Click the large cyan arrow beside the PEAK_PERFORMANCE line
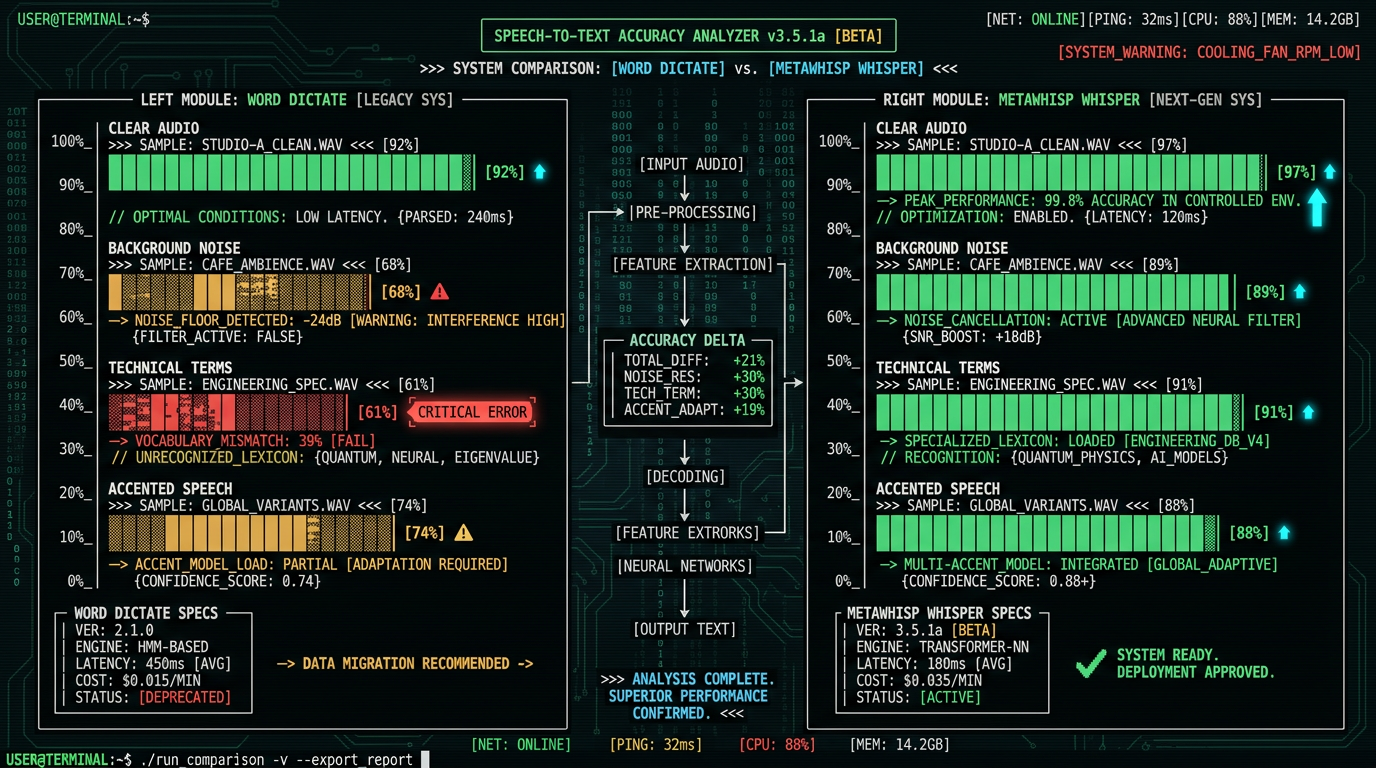This screenshot has height=768, width=1376. click(x=1317, y=207)
